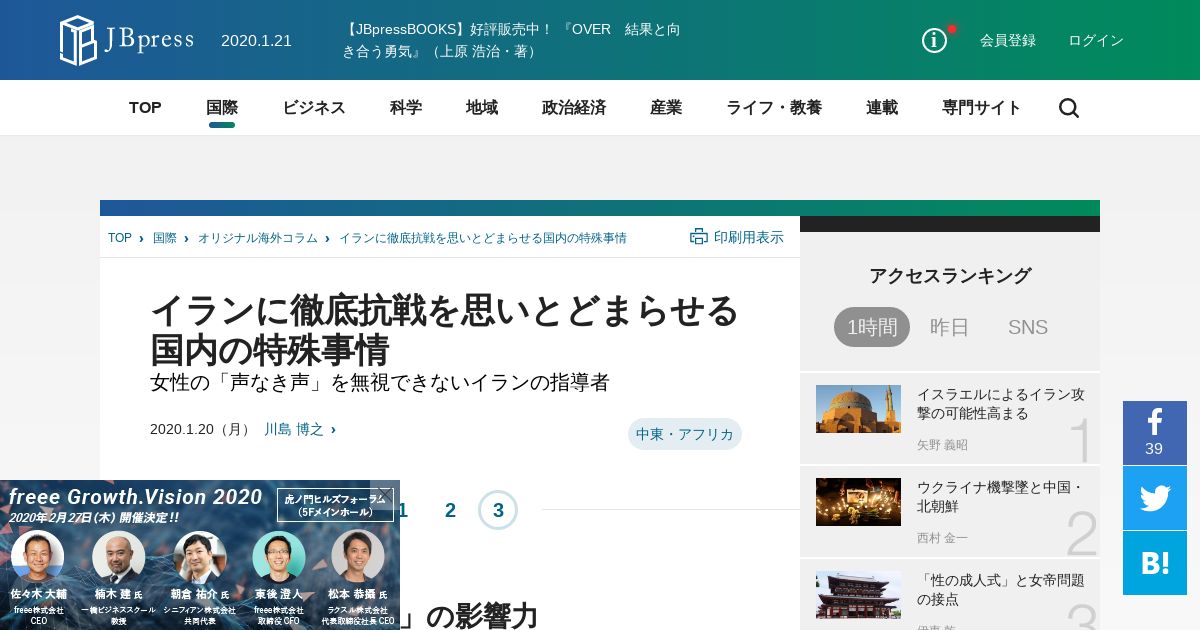Select the 1時間 ranking tab
Screen dimensions: 1200x630
coord(872,327)
